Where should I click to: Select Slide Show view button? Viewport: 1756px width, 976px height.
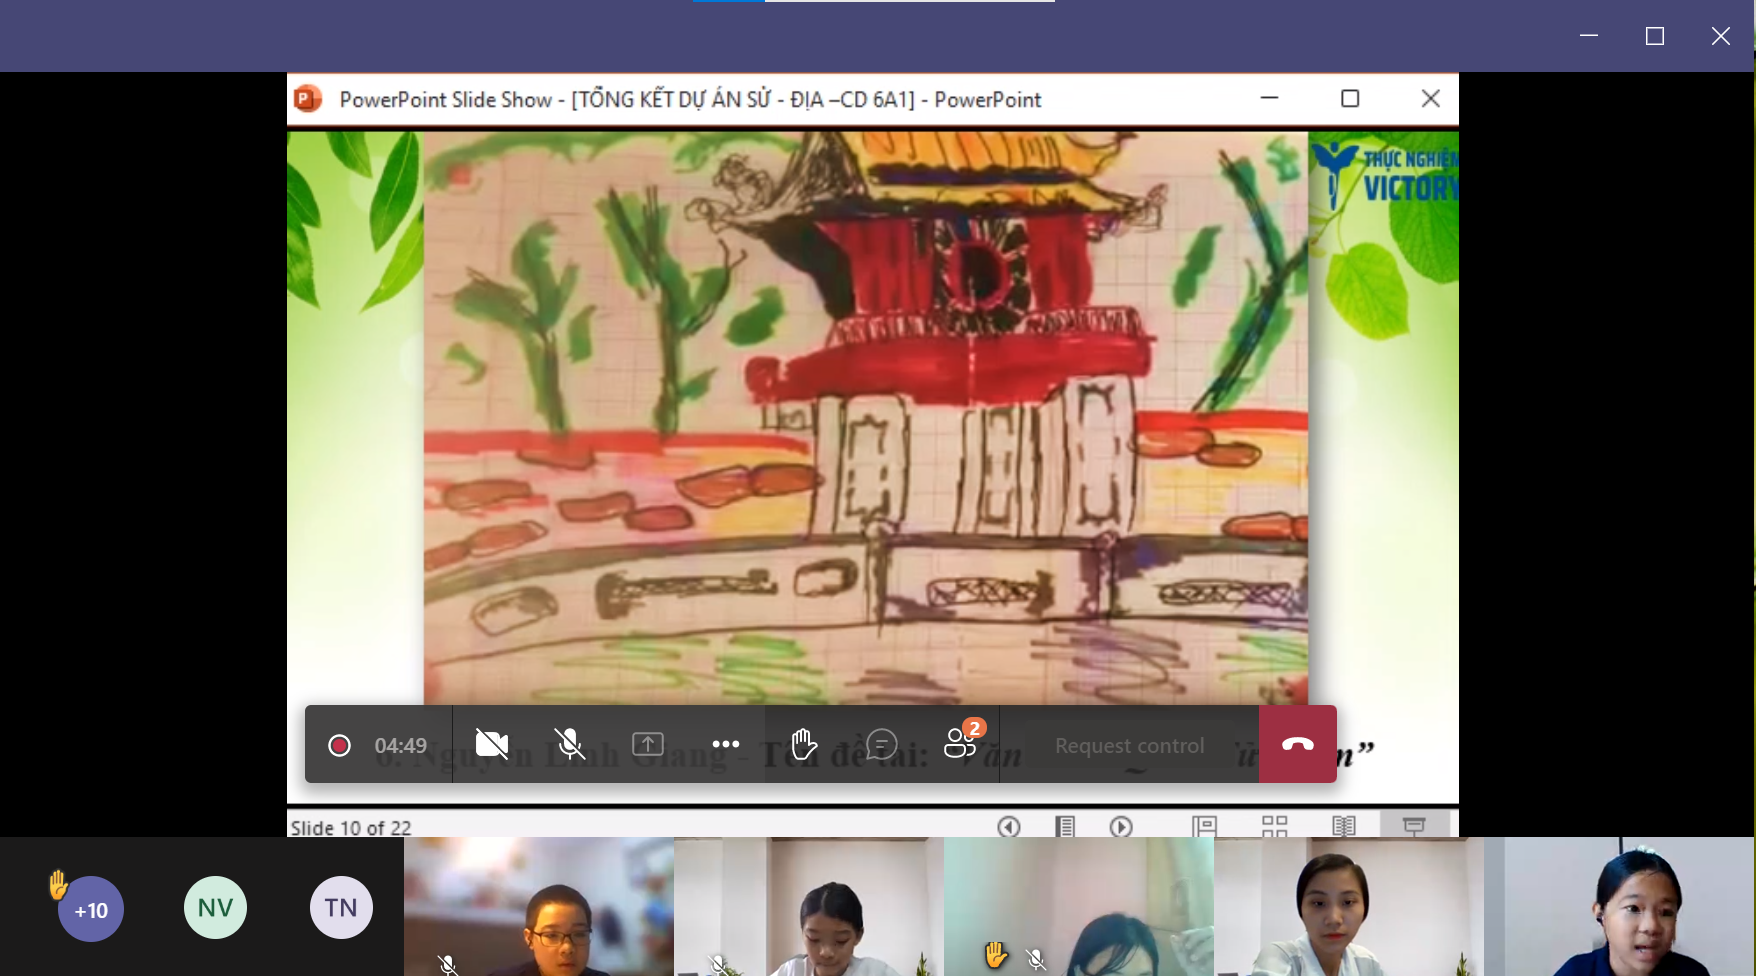pyautogui.click(x=1414, y=826)
